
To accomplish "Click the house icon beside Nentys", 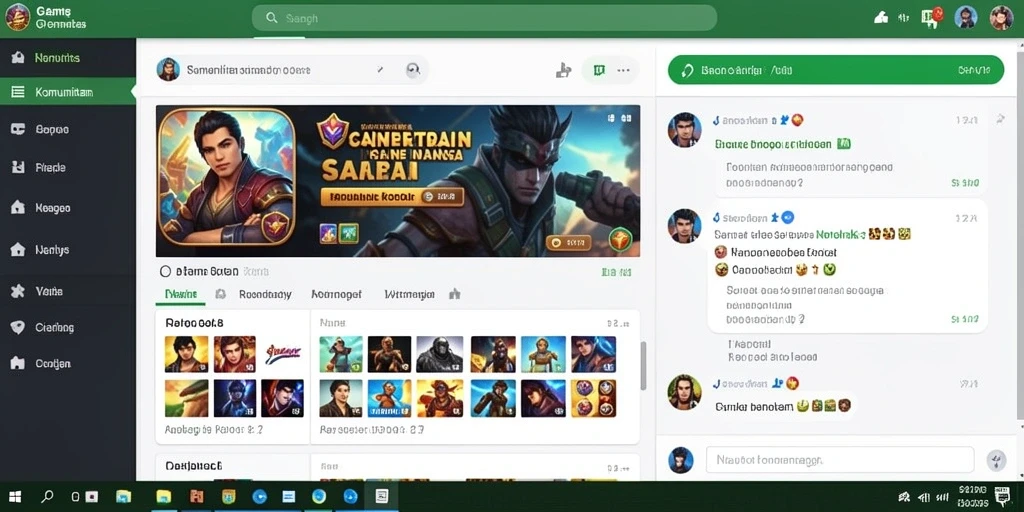I will coord(18,249).
